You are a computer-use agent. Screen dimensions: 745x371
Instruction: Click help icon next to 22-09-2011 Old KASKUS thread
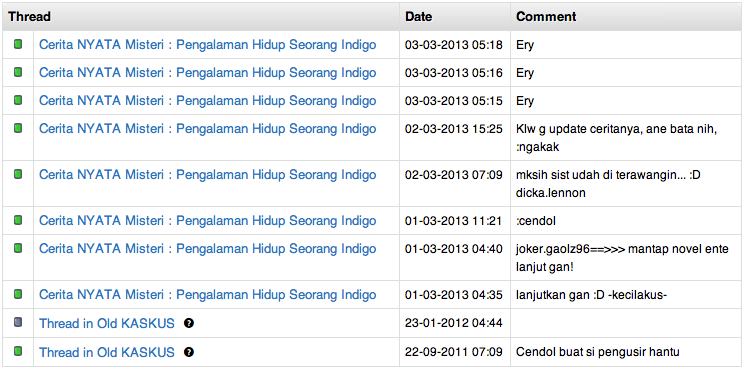[189, 352]
